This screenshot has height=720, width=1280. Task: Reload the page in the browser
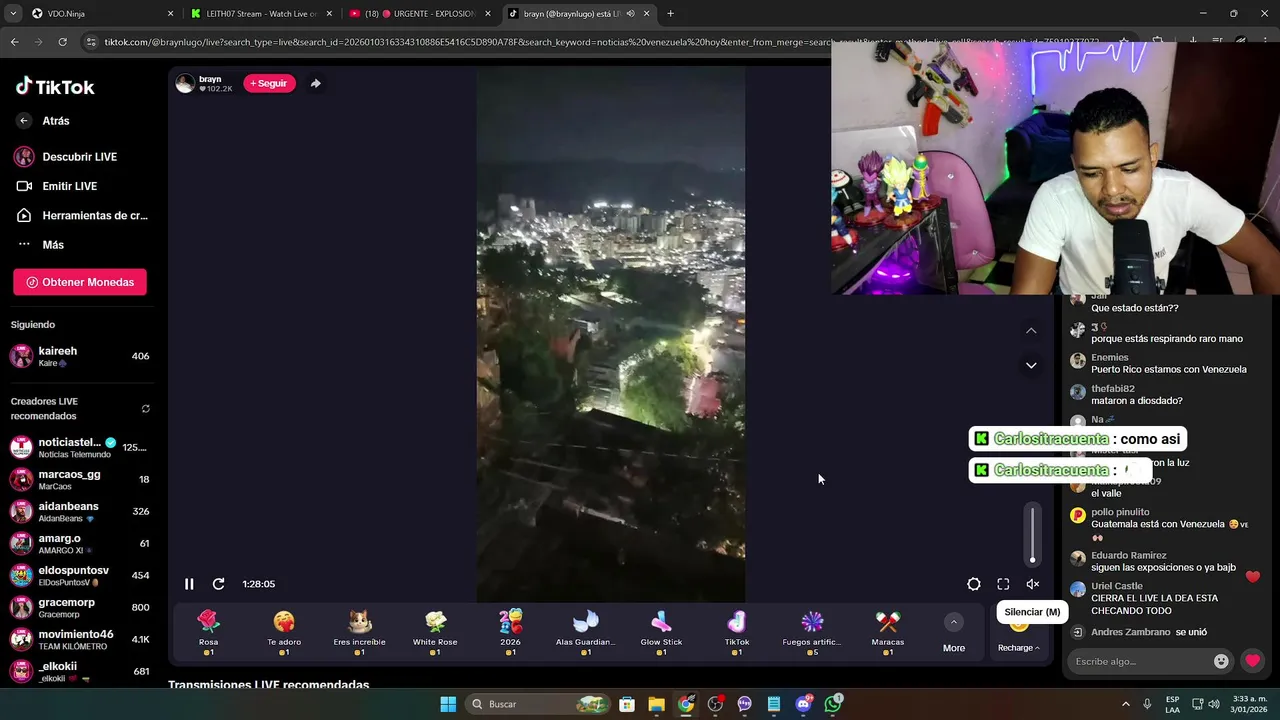(x=62, y=42)
